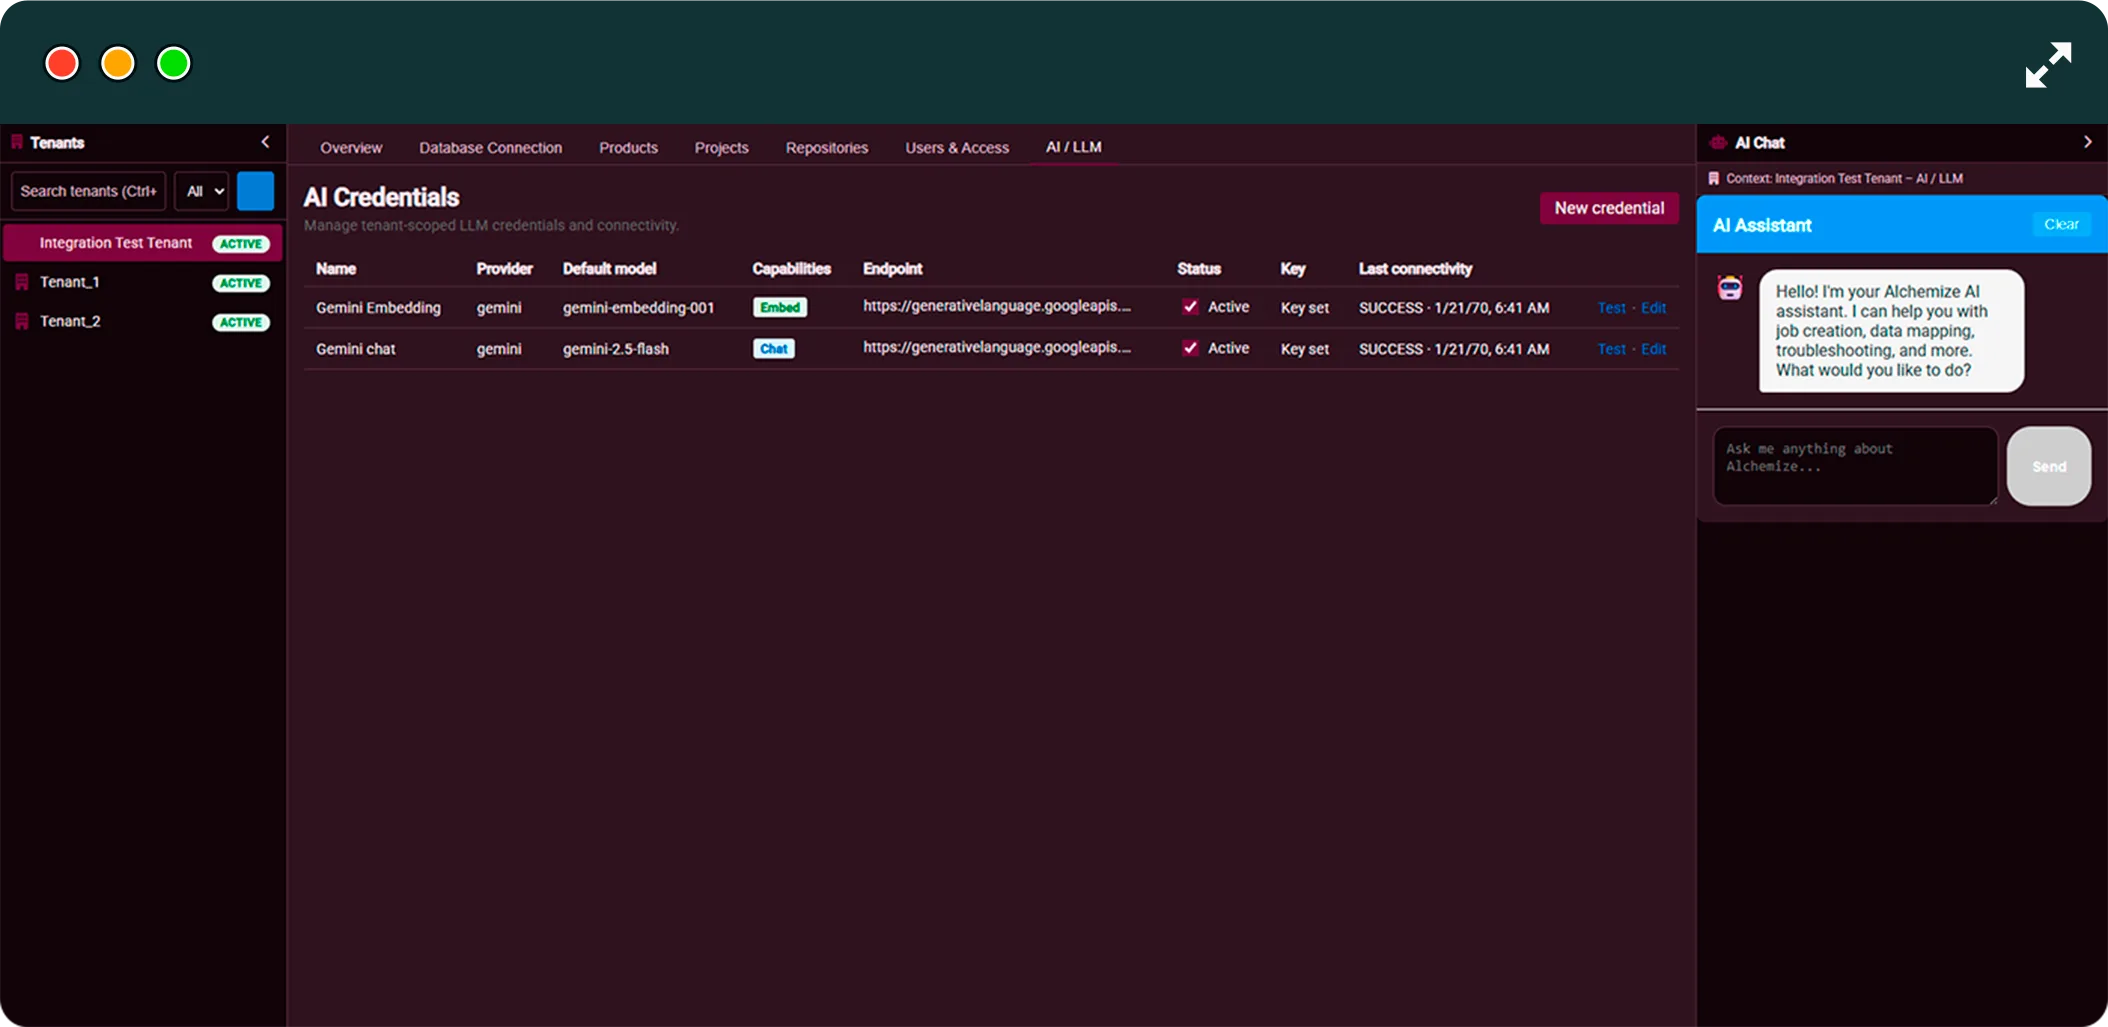This screenshot has height=1027, width=2108.
Task: Open the Repositories tab
Action: 827,147
